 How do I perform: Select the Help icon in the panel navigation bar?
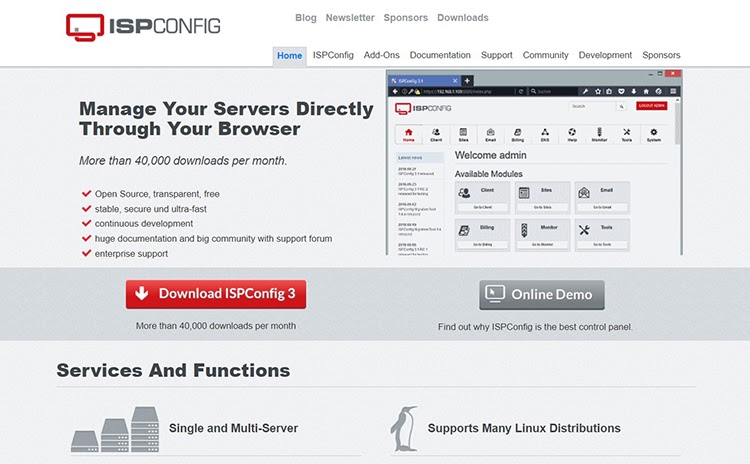coord(572,134)
